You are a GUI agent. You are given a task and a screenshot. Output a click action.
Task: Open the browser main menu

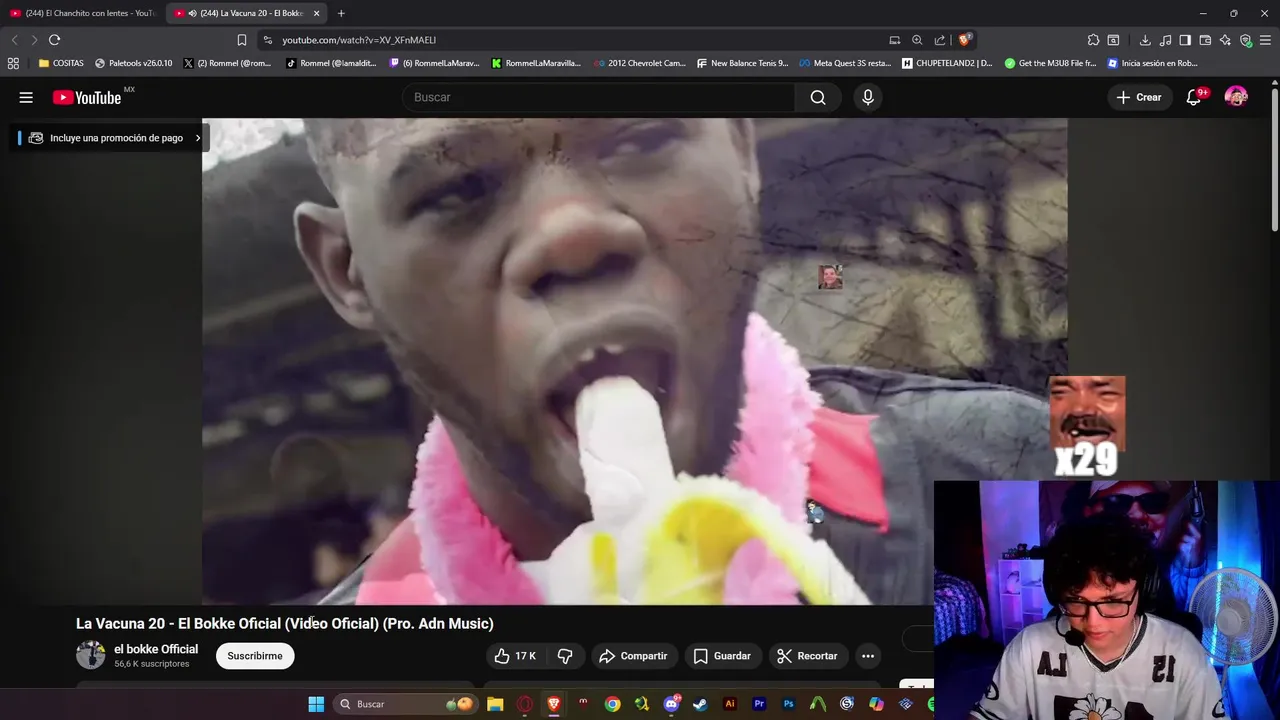coord(1266,40)
